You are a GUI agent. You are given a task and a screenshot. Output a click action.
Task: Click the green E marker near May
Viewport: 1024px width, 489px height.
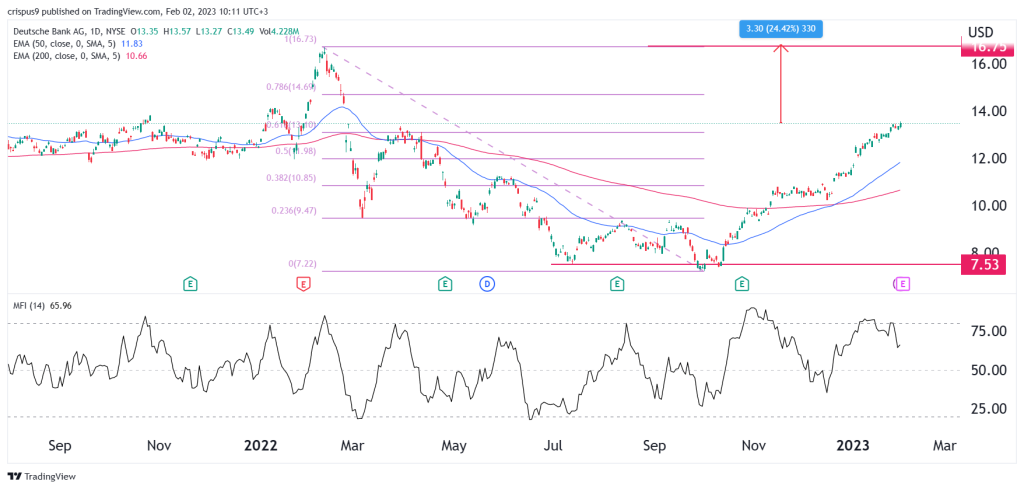coord(445,283)
